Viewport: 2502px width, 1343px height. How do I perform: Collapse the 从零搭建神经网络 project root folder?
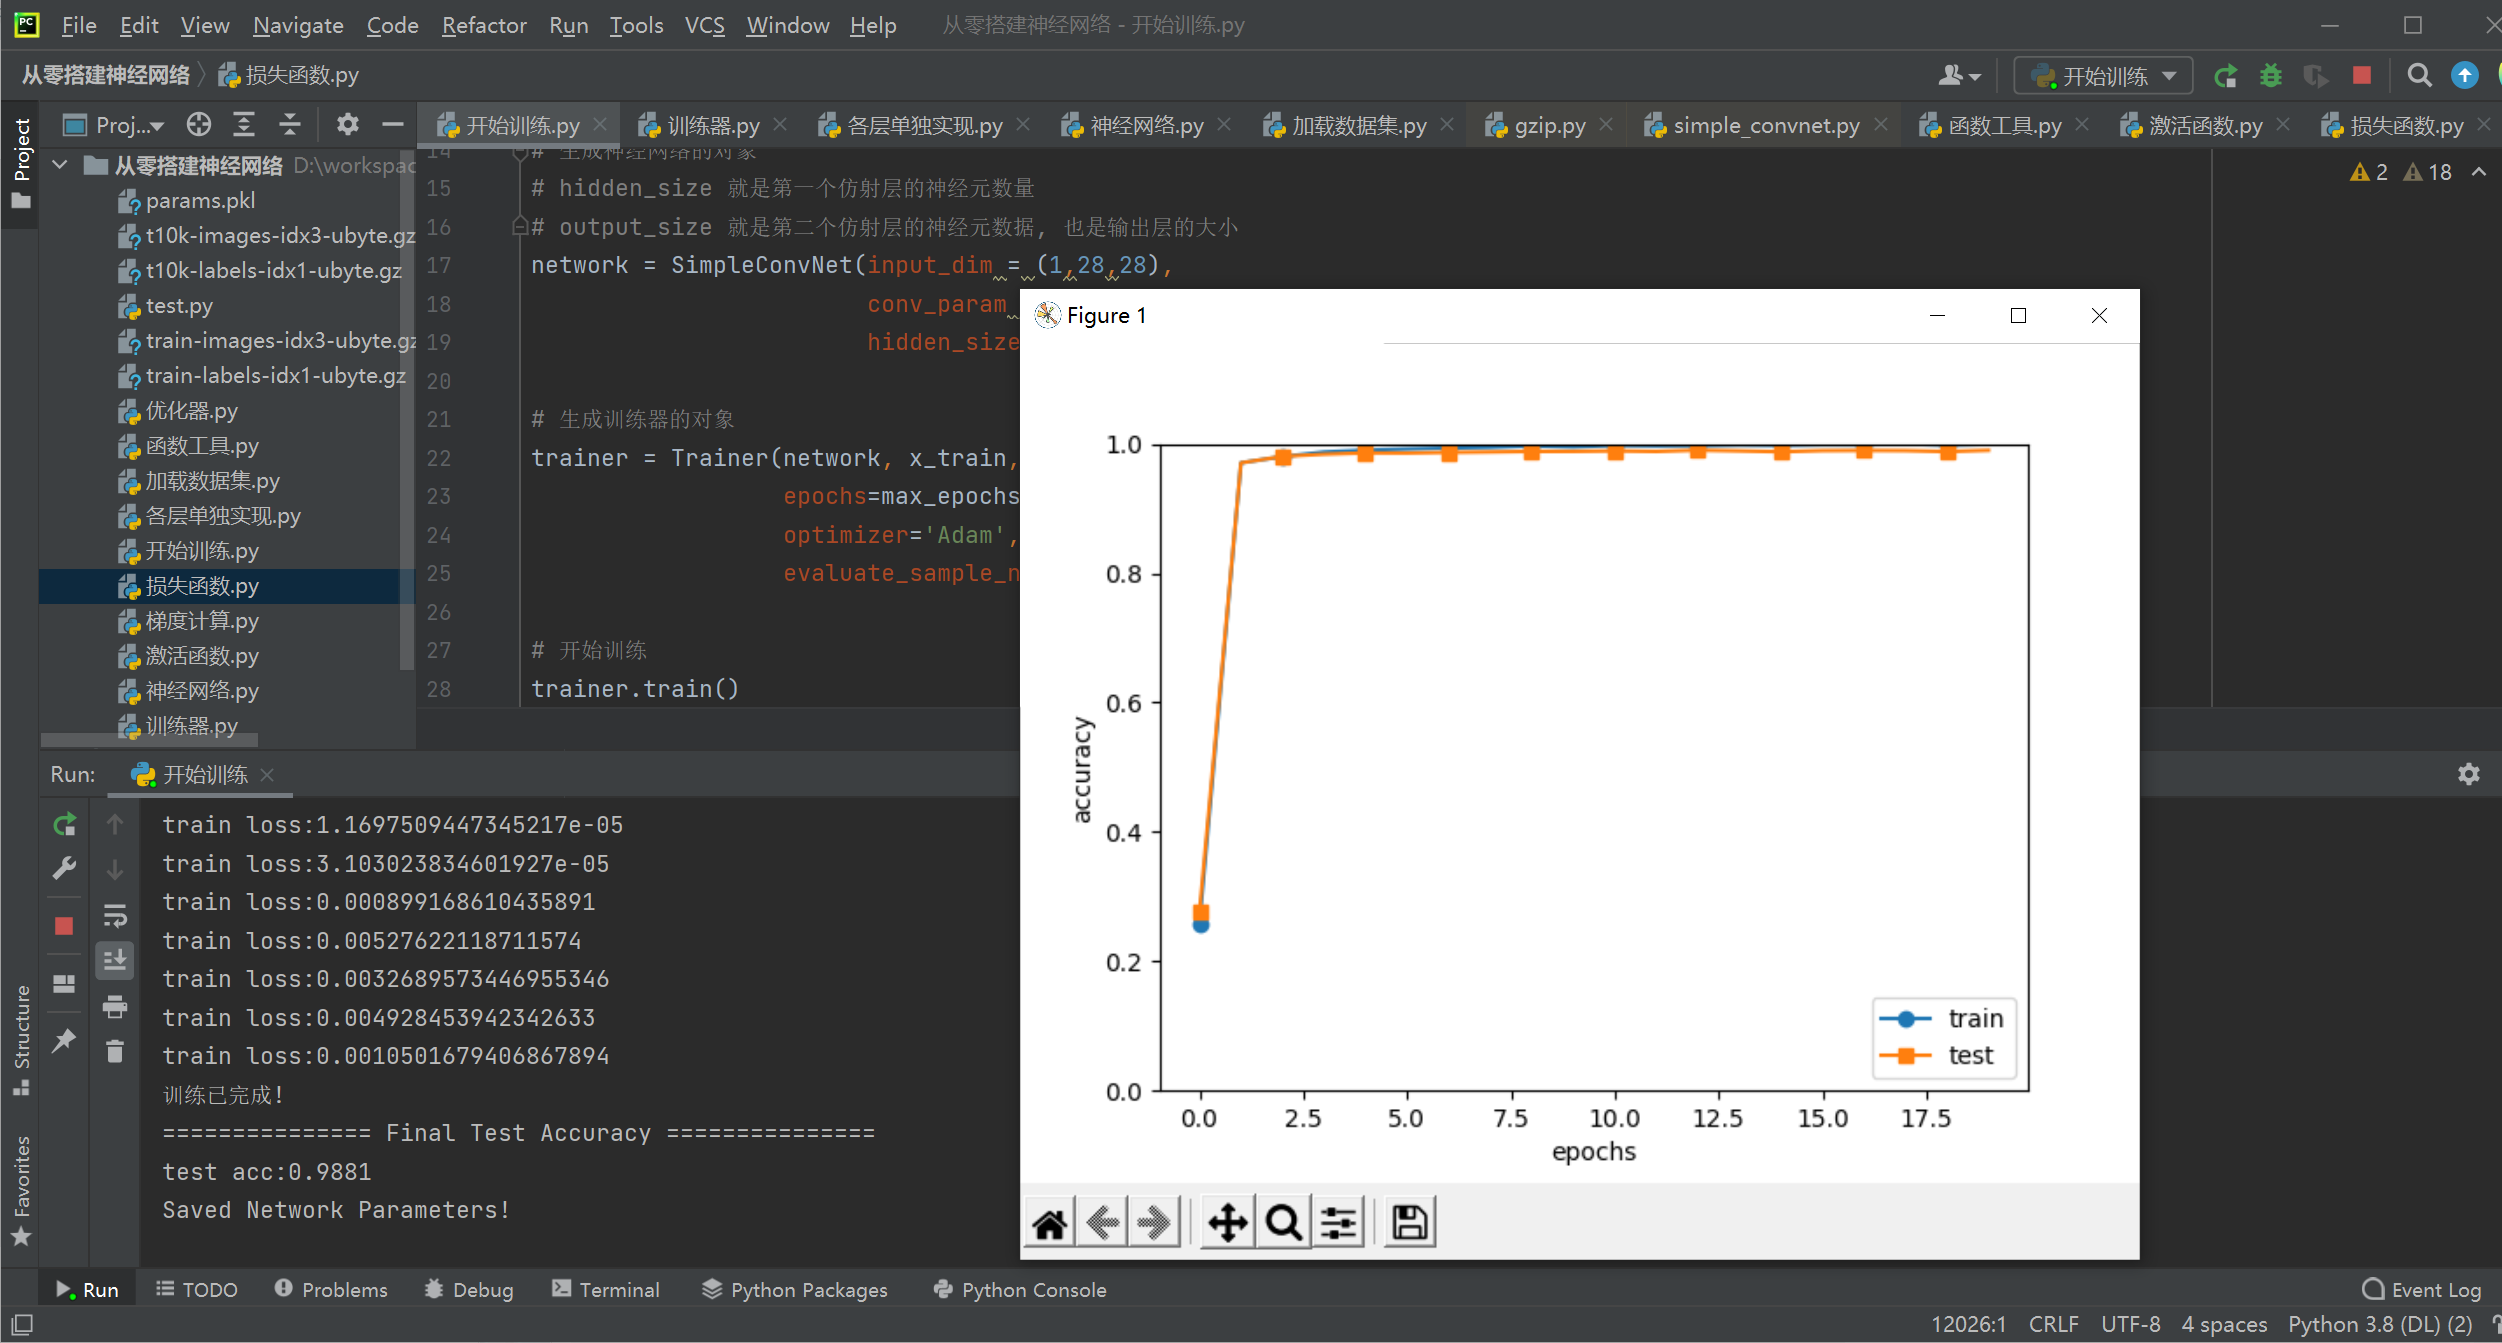click(60, 165)
